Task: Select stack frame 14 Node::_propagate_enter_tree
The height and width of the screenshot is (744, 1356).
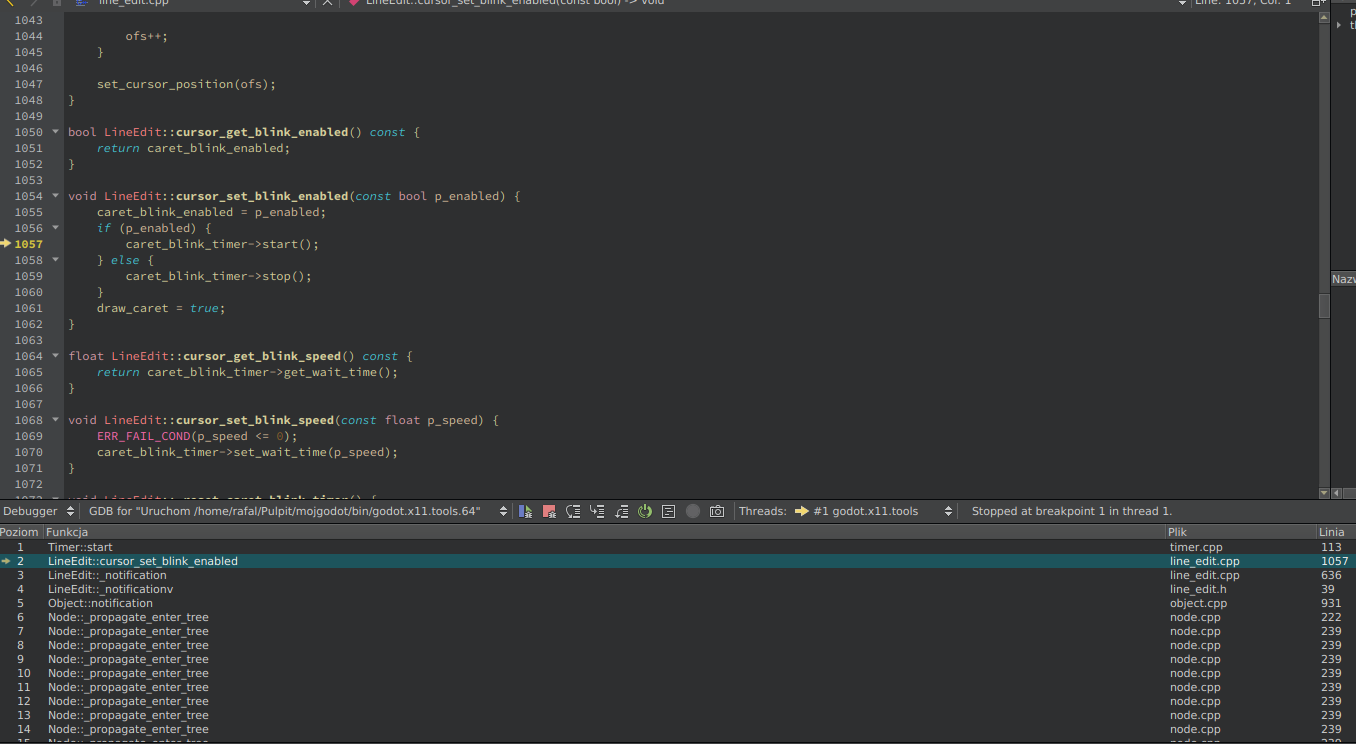Action: point(678,729)
